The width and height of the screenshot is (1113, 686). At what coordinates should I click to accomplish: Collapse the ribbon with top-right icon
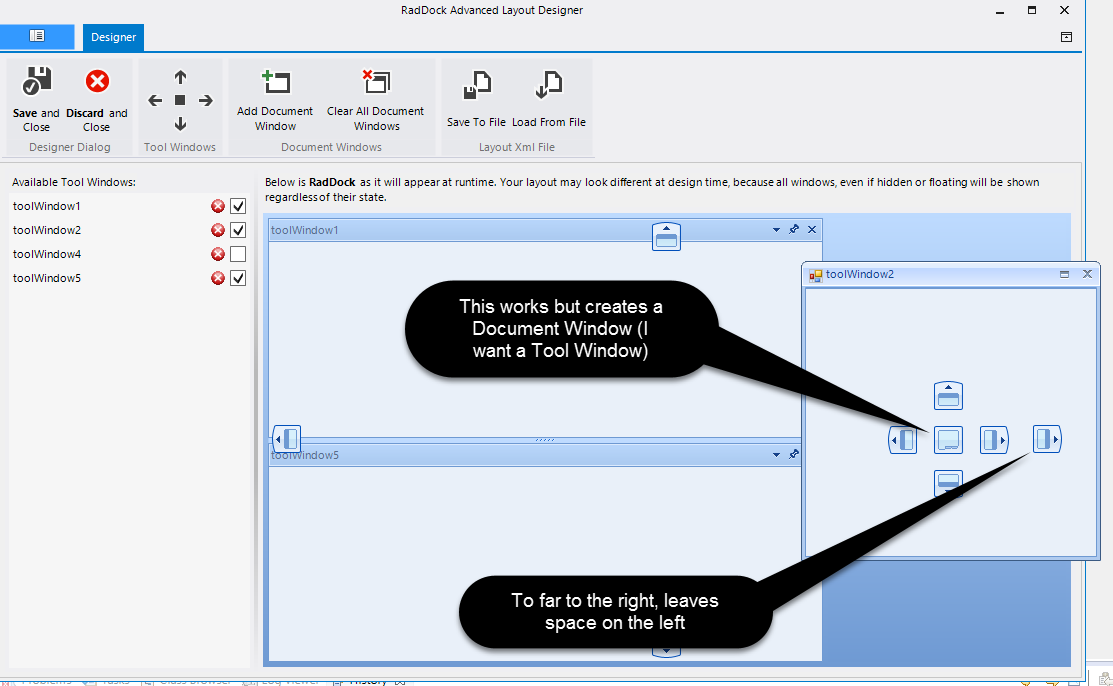click(x=1066, y=37)
